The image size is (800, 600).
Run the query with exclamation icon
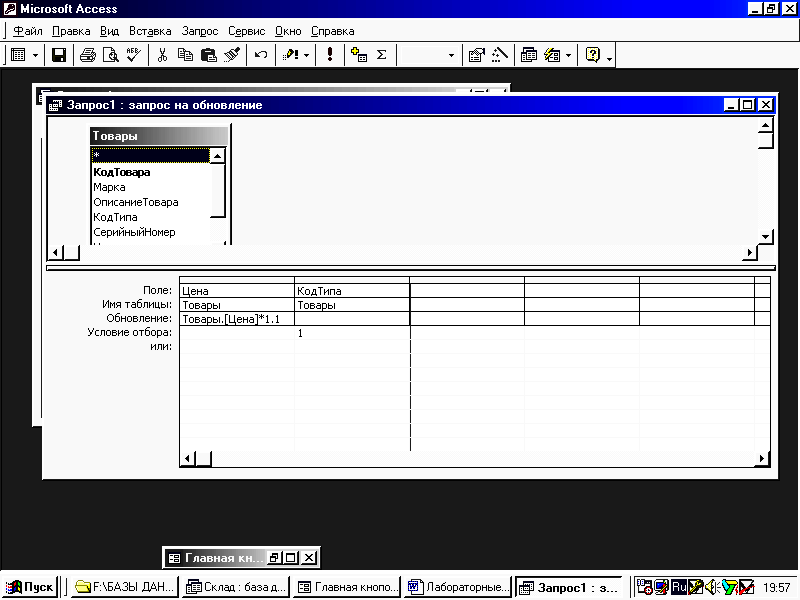(330, 55)
